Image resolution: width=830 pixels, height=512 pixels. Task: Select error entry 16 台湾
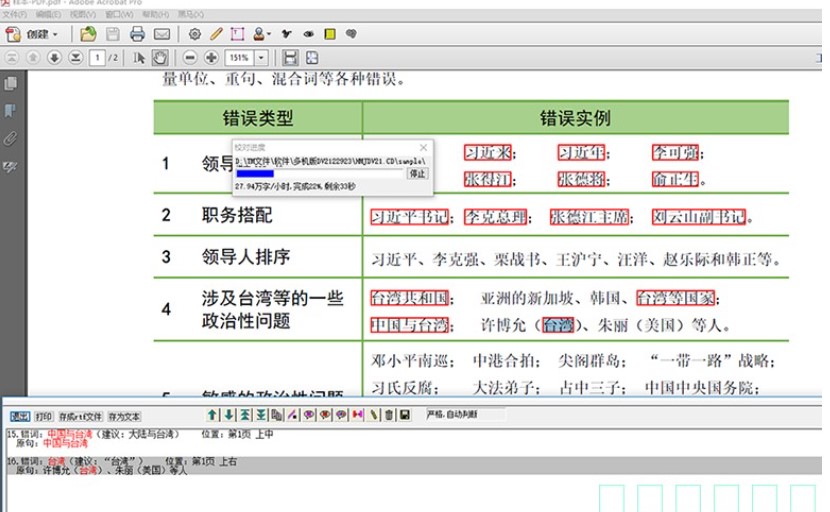[414, 465]
